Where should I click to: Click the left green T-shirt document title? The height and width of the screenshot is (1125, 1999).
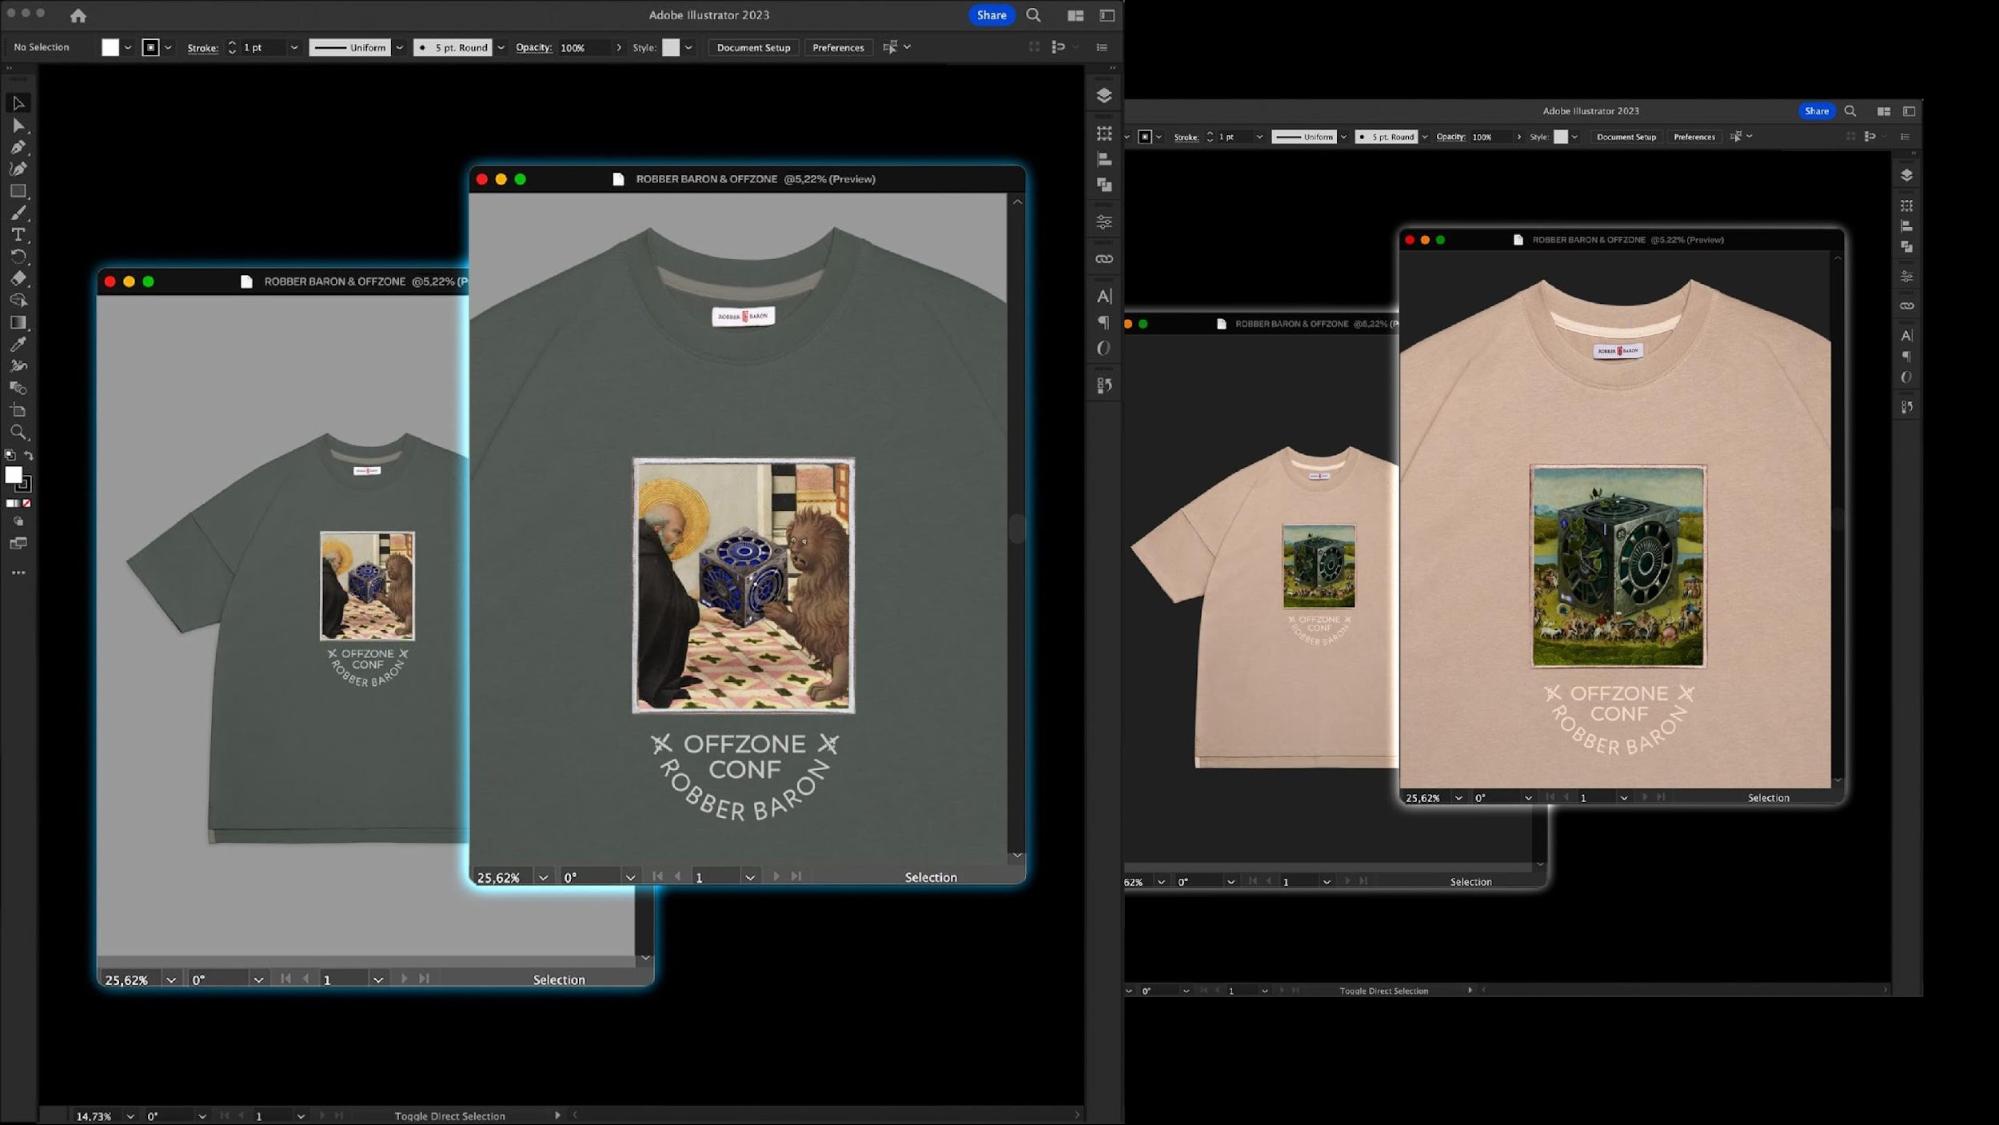(x=365, y=282)
